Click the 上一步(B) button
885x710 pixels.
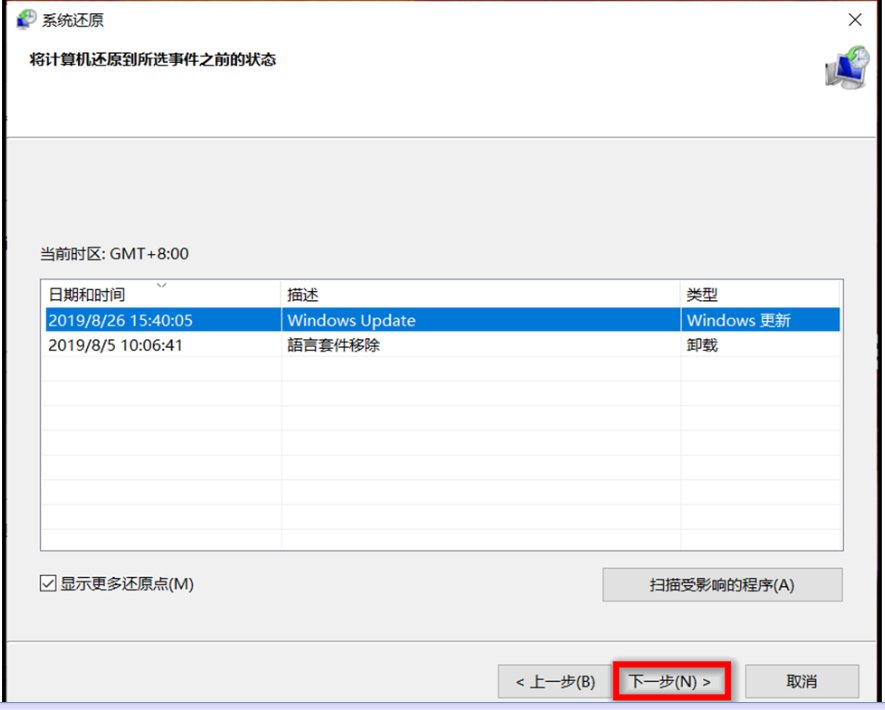[x=554, y=680]
